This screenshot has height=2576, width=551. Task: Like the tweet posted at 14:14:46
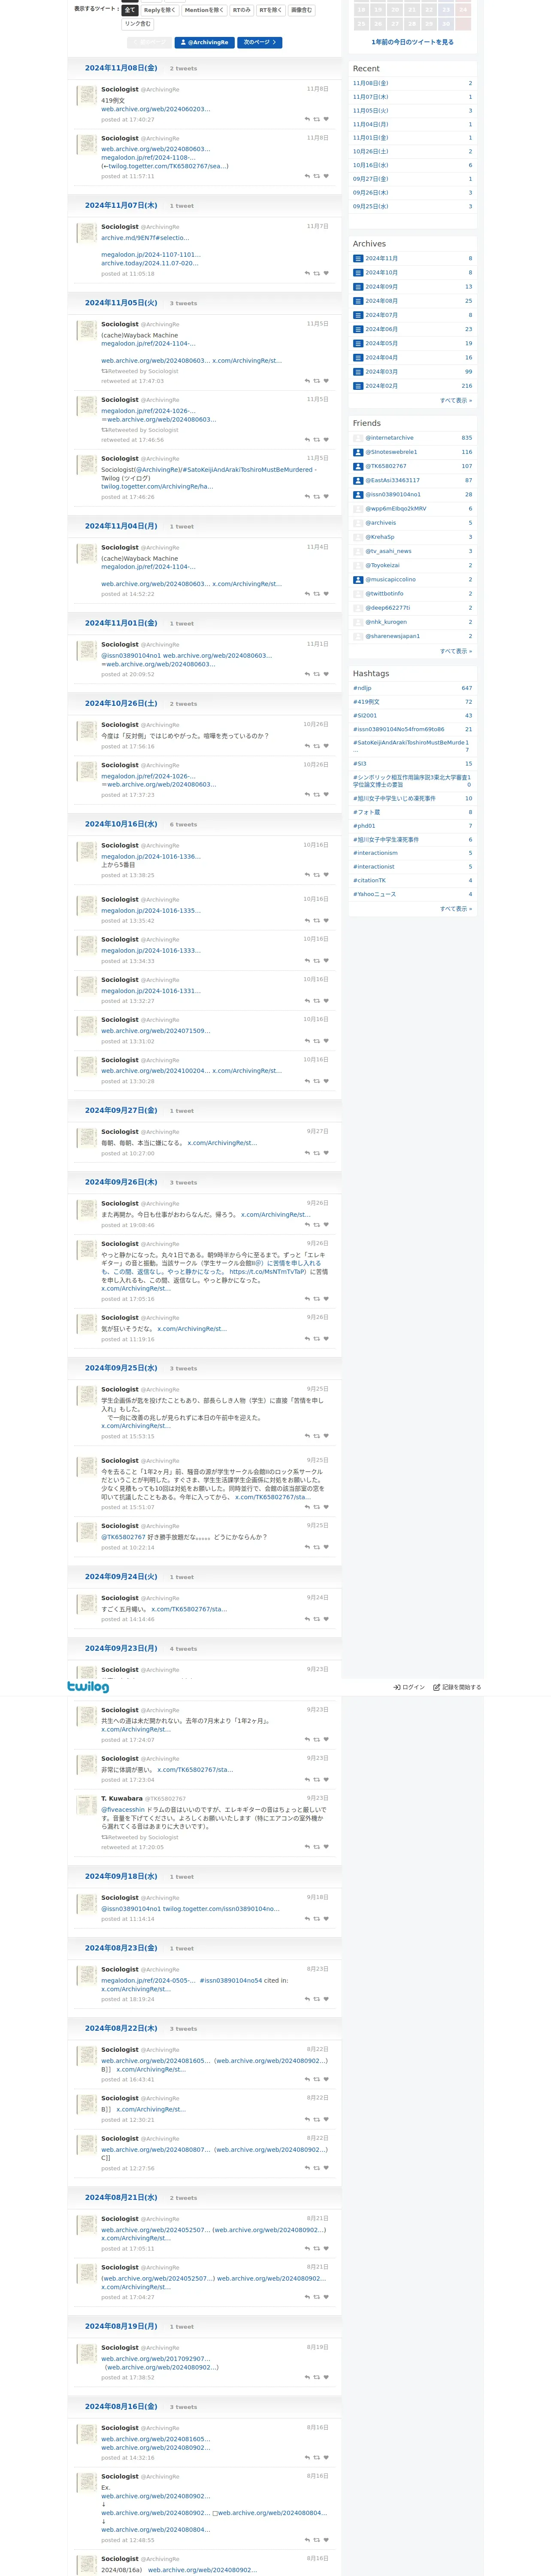326,1619
